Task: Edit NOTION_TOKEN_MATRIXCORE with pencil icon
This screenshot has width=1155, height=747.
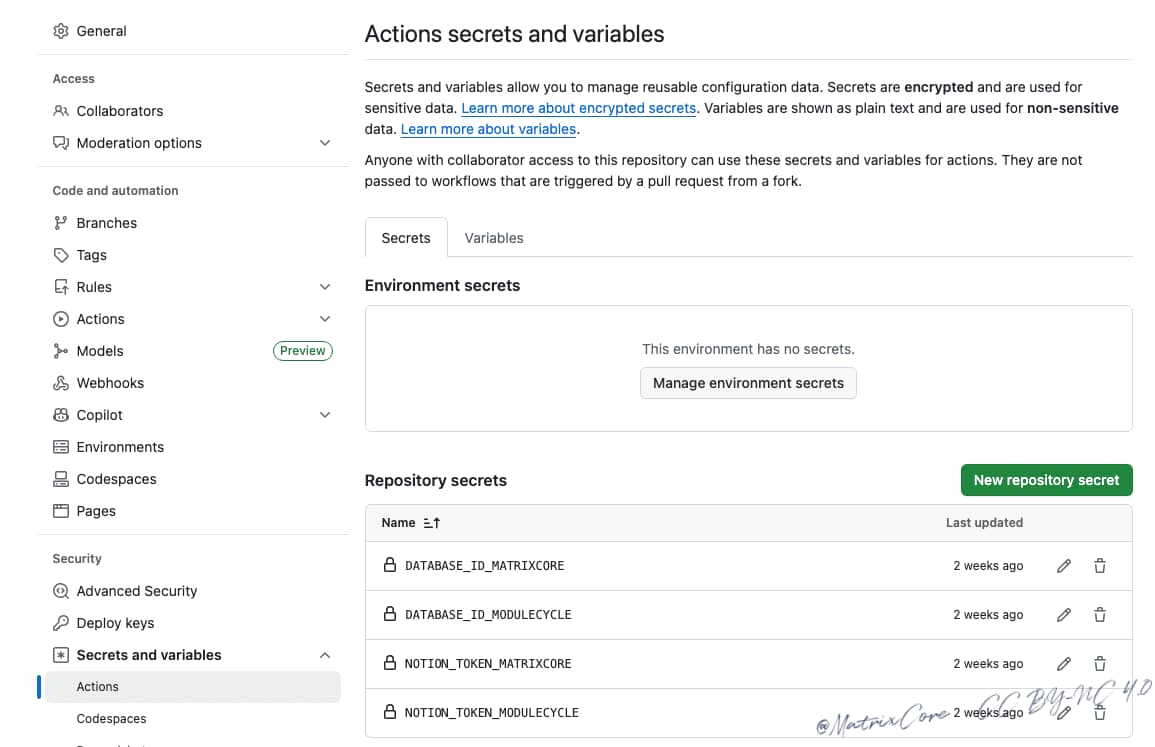Action: (1064, 664)
